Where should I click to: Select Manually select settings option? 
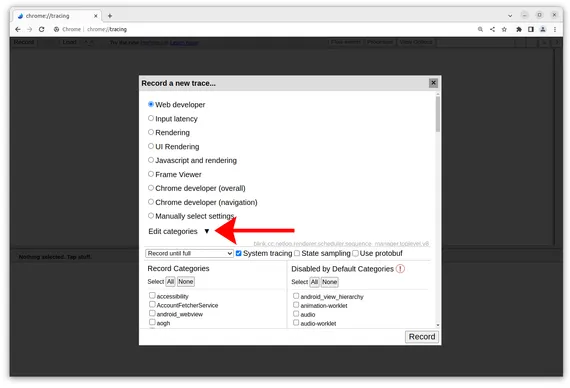click(x=151, y=216)
